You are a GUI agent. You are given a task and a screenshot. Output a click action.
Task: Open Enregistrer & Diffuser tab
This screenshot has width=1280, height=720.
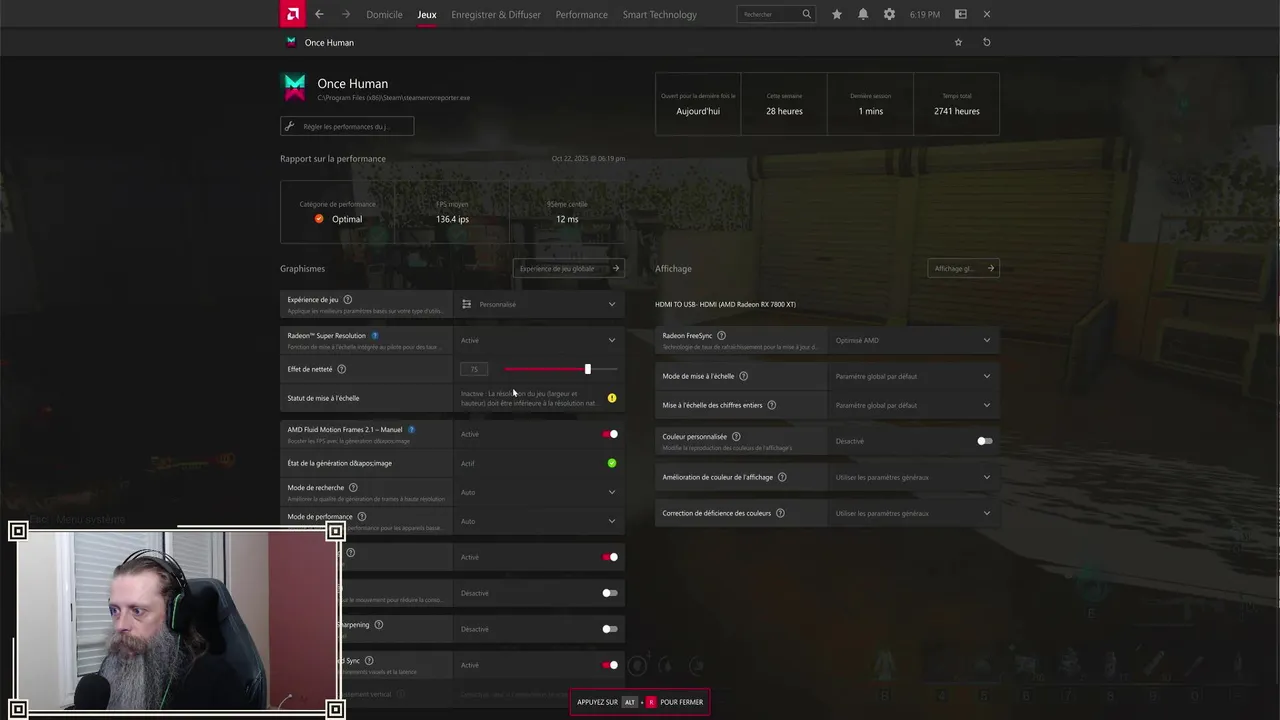pyautogui.click(x=496, y=14)
